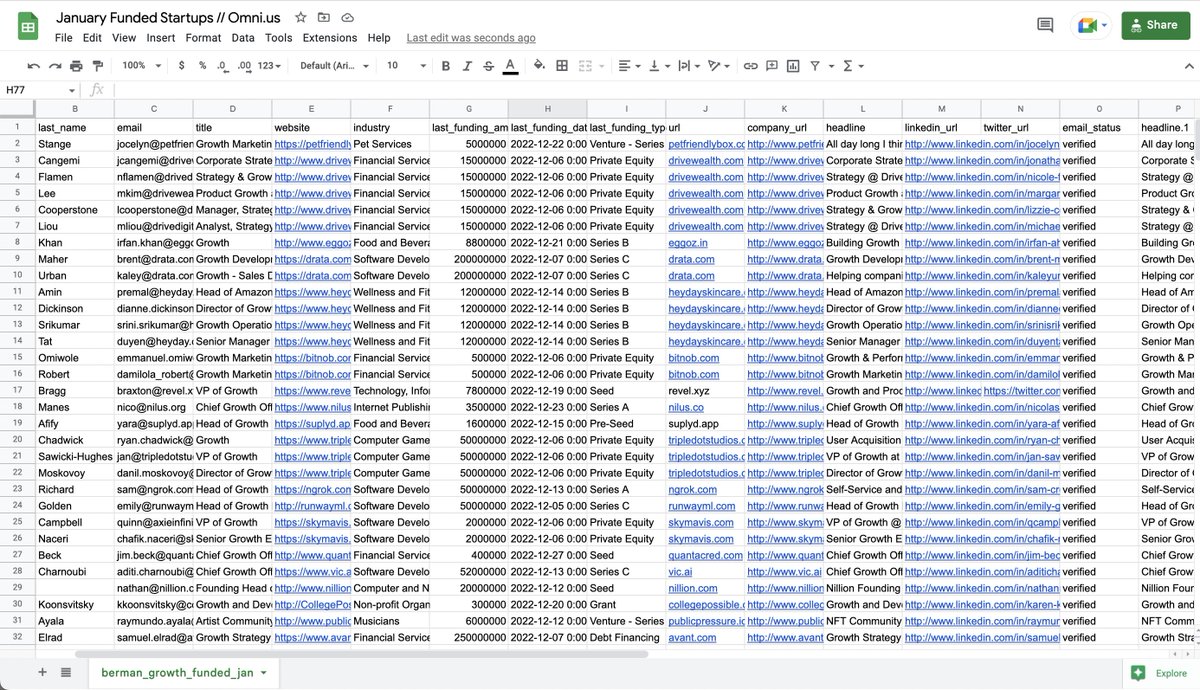Open the File menu

point(64,38)
